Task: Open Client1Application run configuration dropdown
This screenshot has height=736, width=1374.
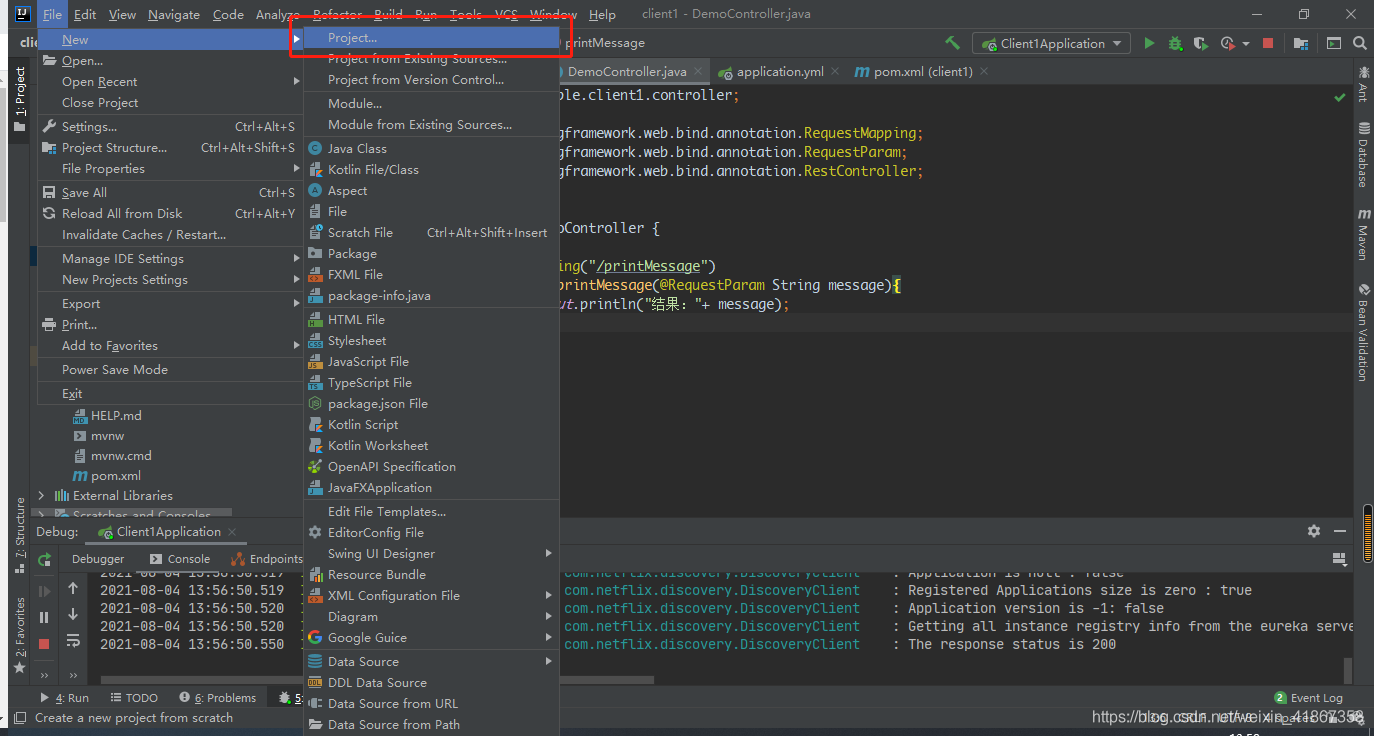Action: click(x=1053, y=43)
